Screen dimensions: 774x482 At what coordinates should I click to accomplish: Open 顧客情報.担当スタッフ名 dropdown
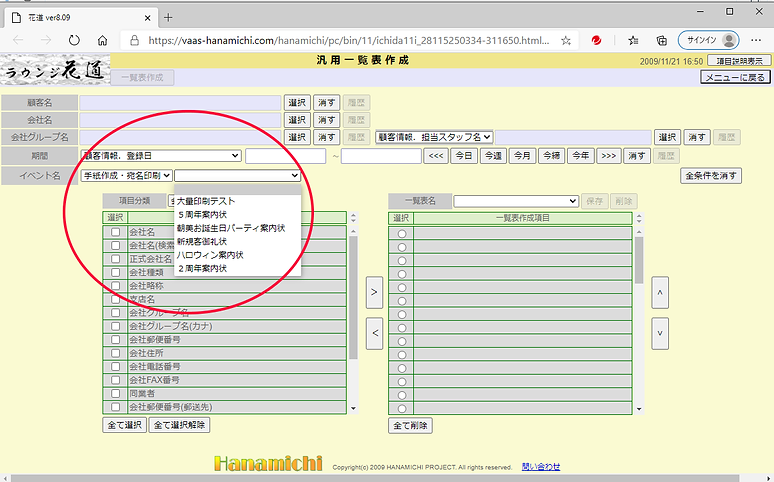[434, 137]
